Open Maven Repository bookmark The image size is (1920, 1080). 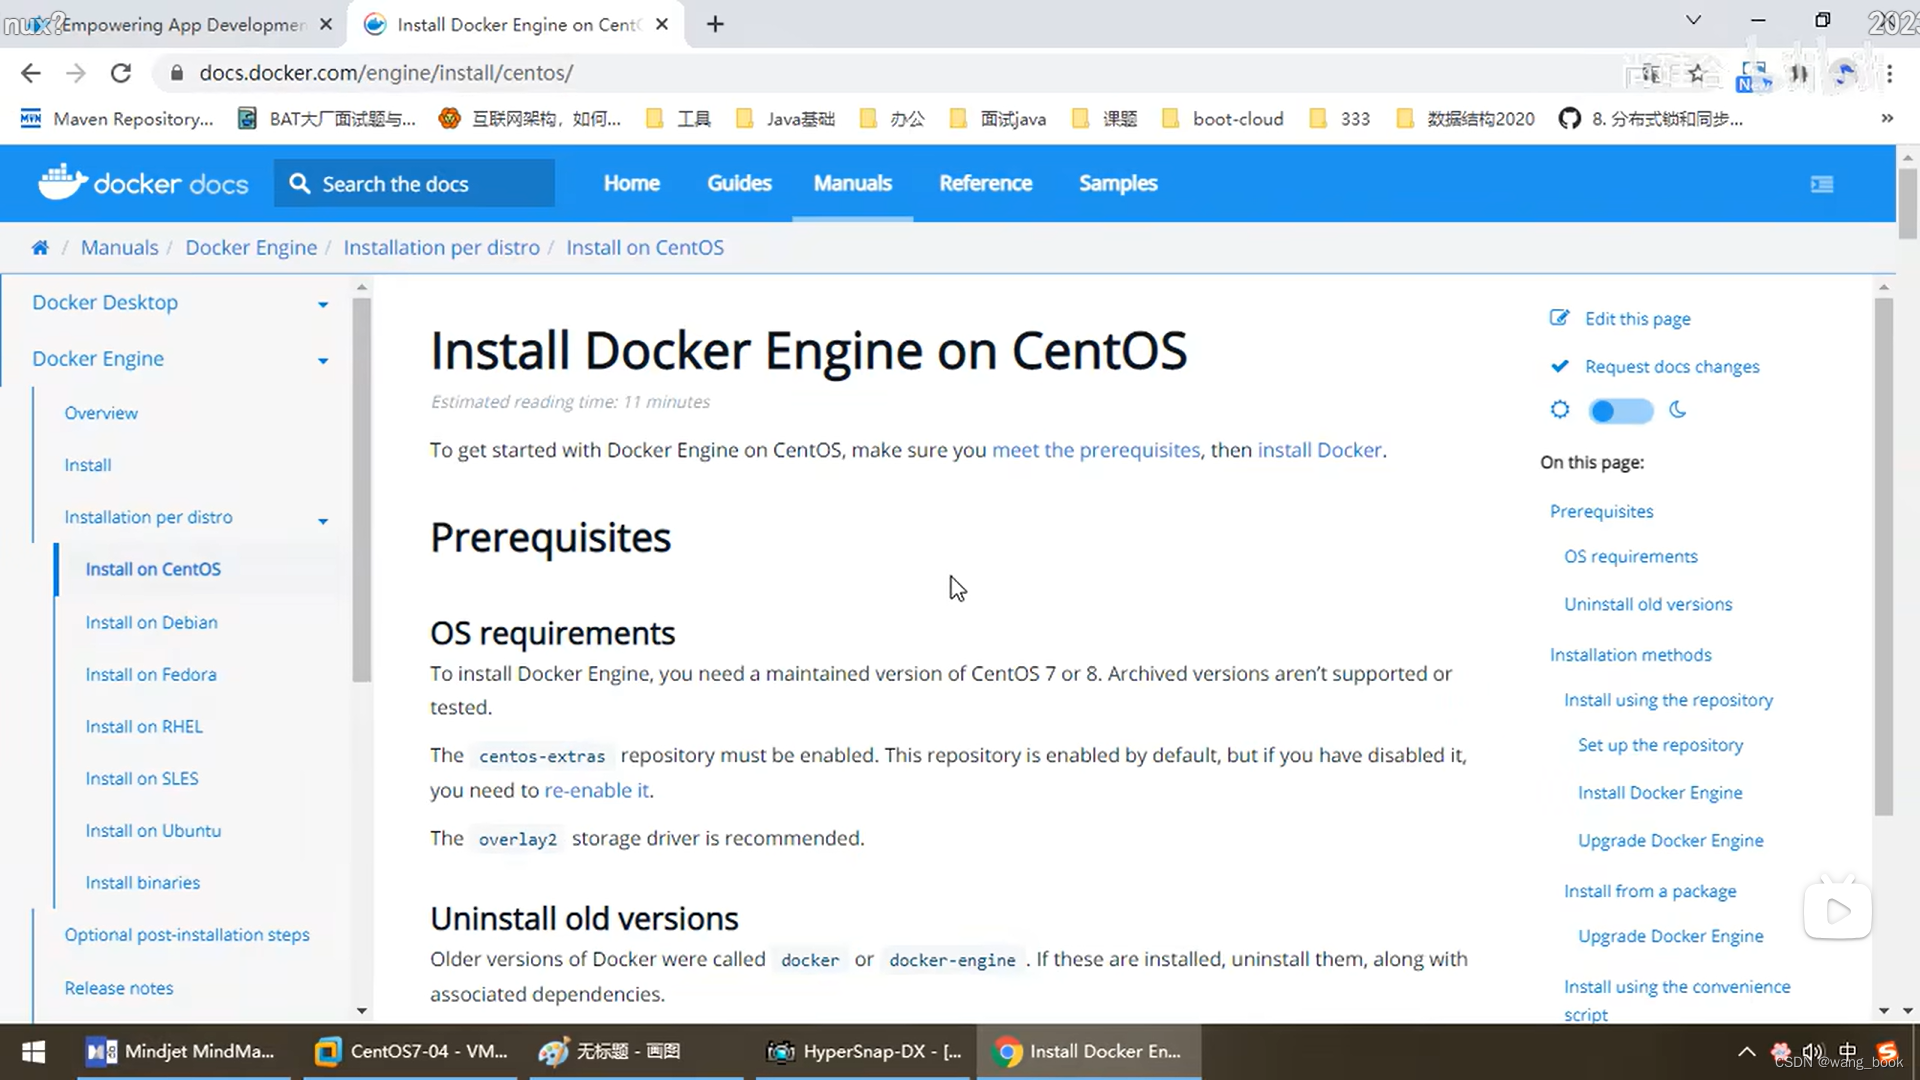(117, 119)
